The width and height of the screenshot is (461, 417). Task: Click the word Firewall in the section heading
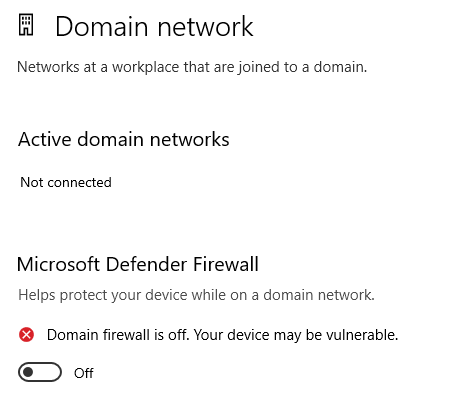point(226,264)
